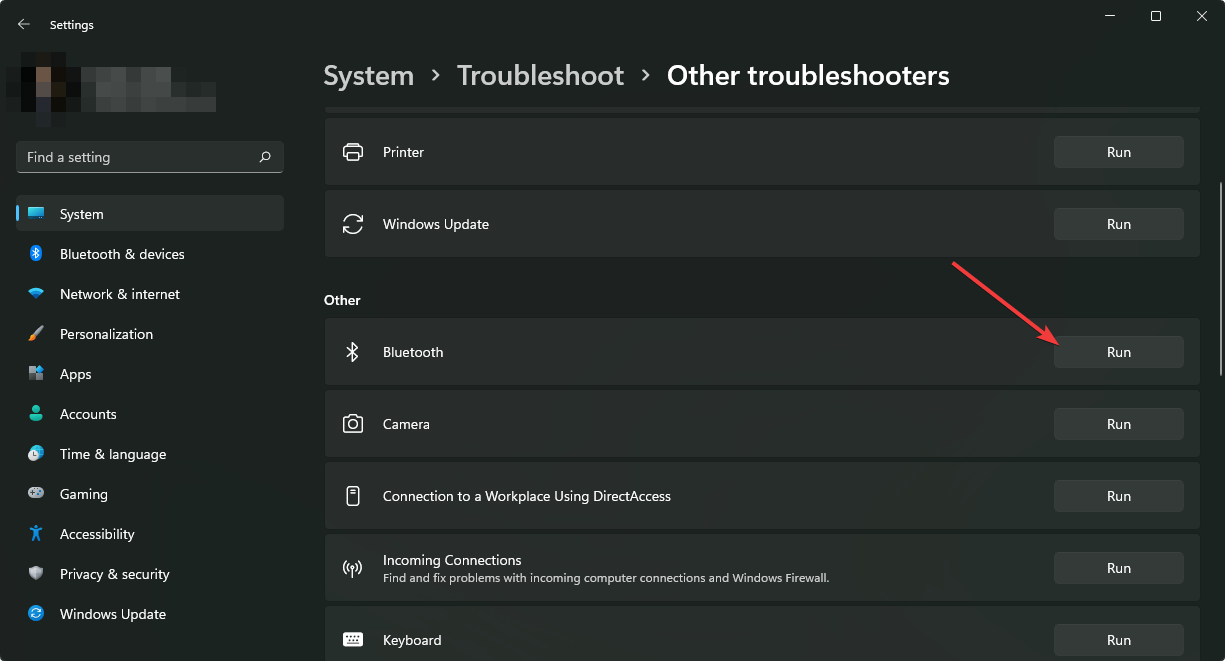Image resolution: width=1225 pixels, height=661 pixels.
Task: Click the Bluetooth & devices sidebar icon
Action: coord(36,254)
